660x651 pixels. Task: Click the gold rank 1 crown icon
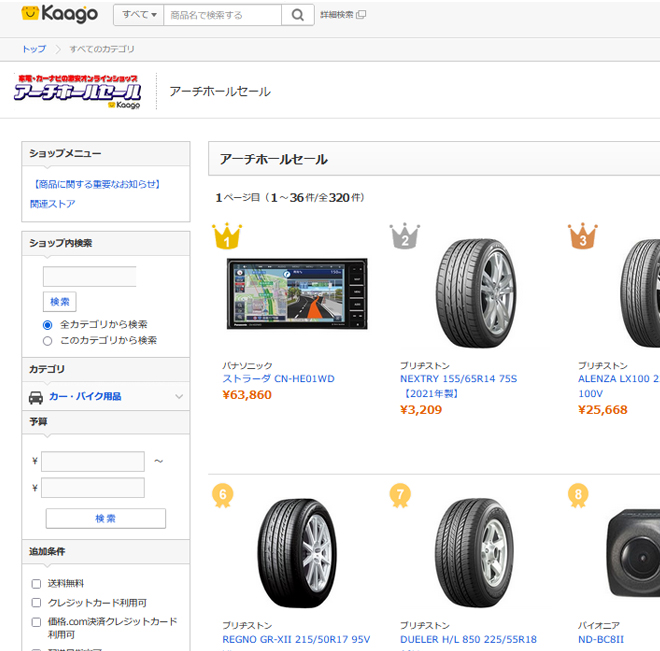tap(227, 237)
